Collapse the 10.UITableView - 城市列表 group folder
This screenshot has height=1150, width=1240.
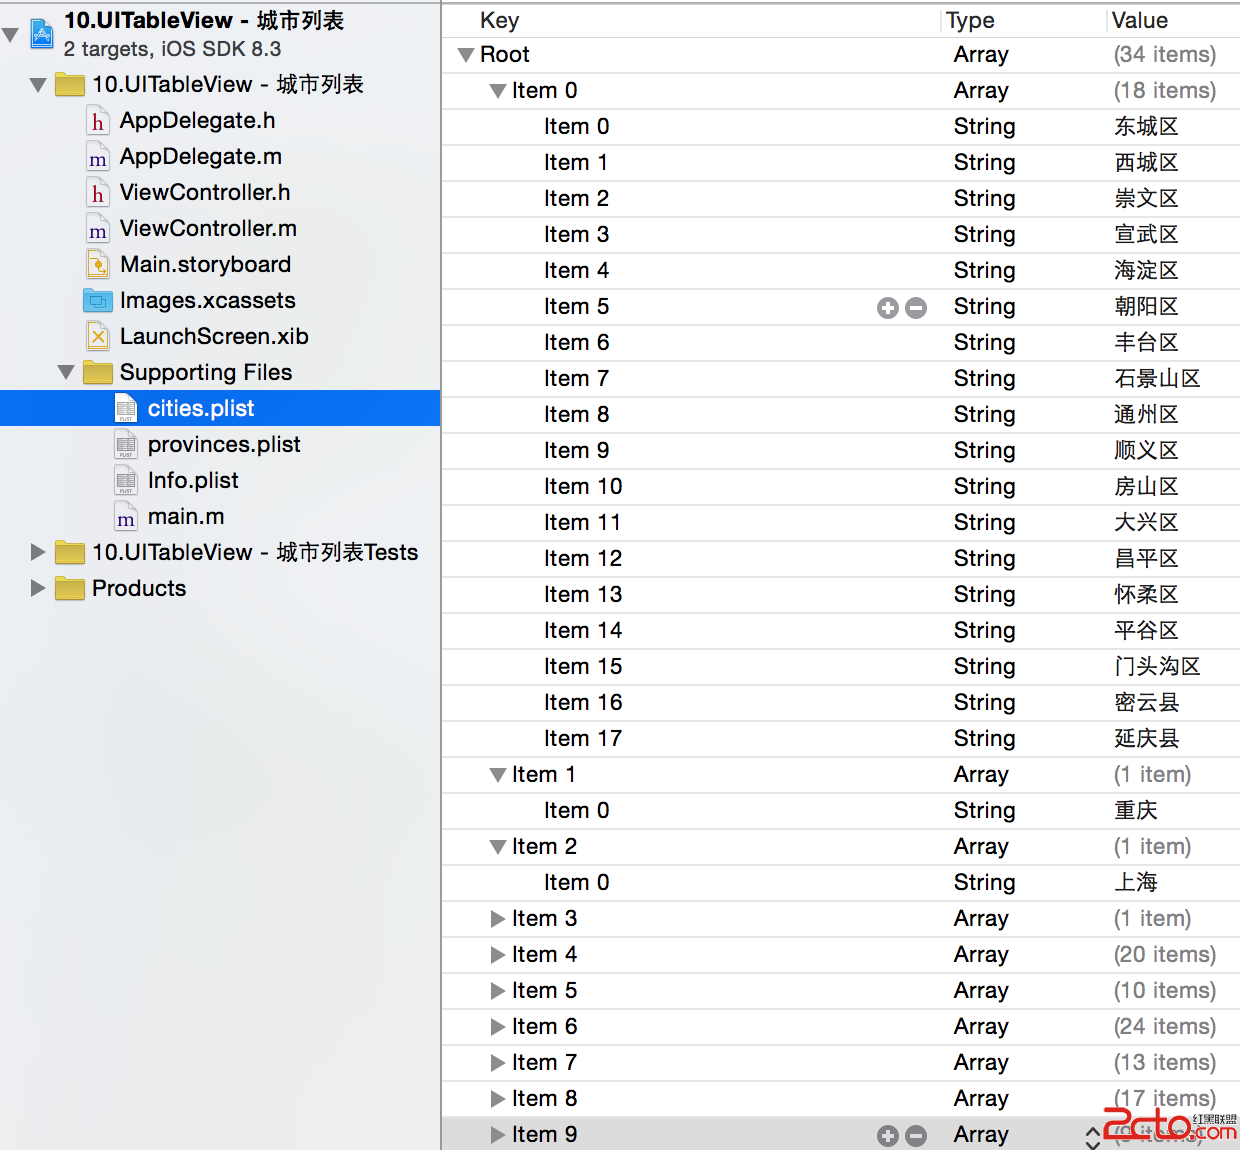click(x=38, y=85)
